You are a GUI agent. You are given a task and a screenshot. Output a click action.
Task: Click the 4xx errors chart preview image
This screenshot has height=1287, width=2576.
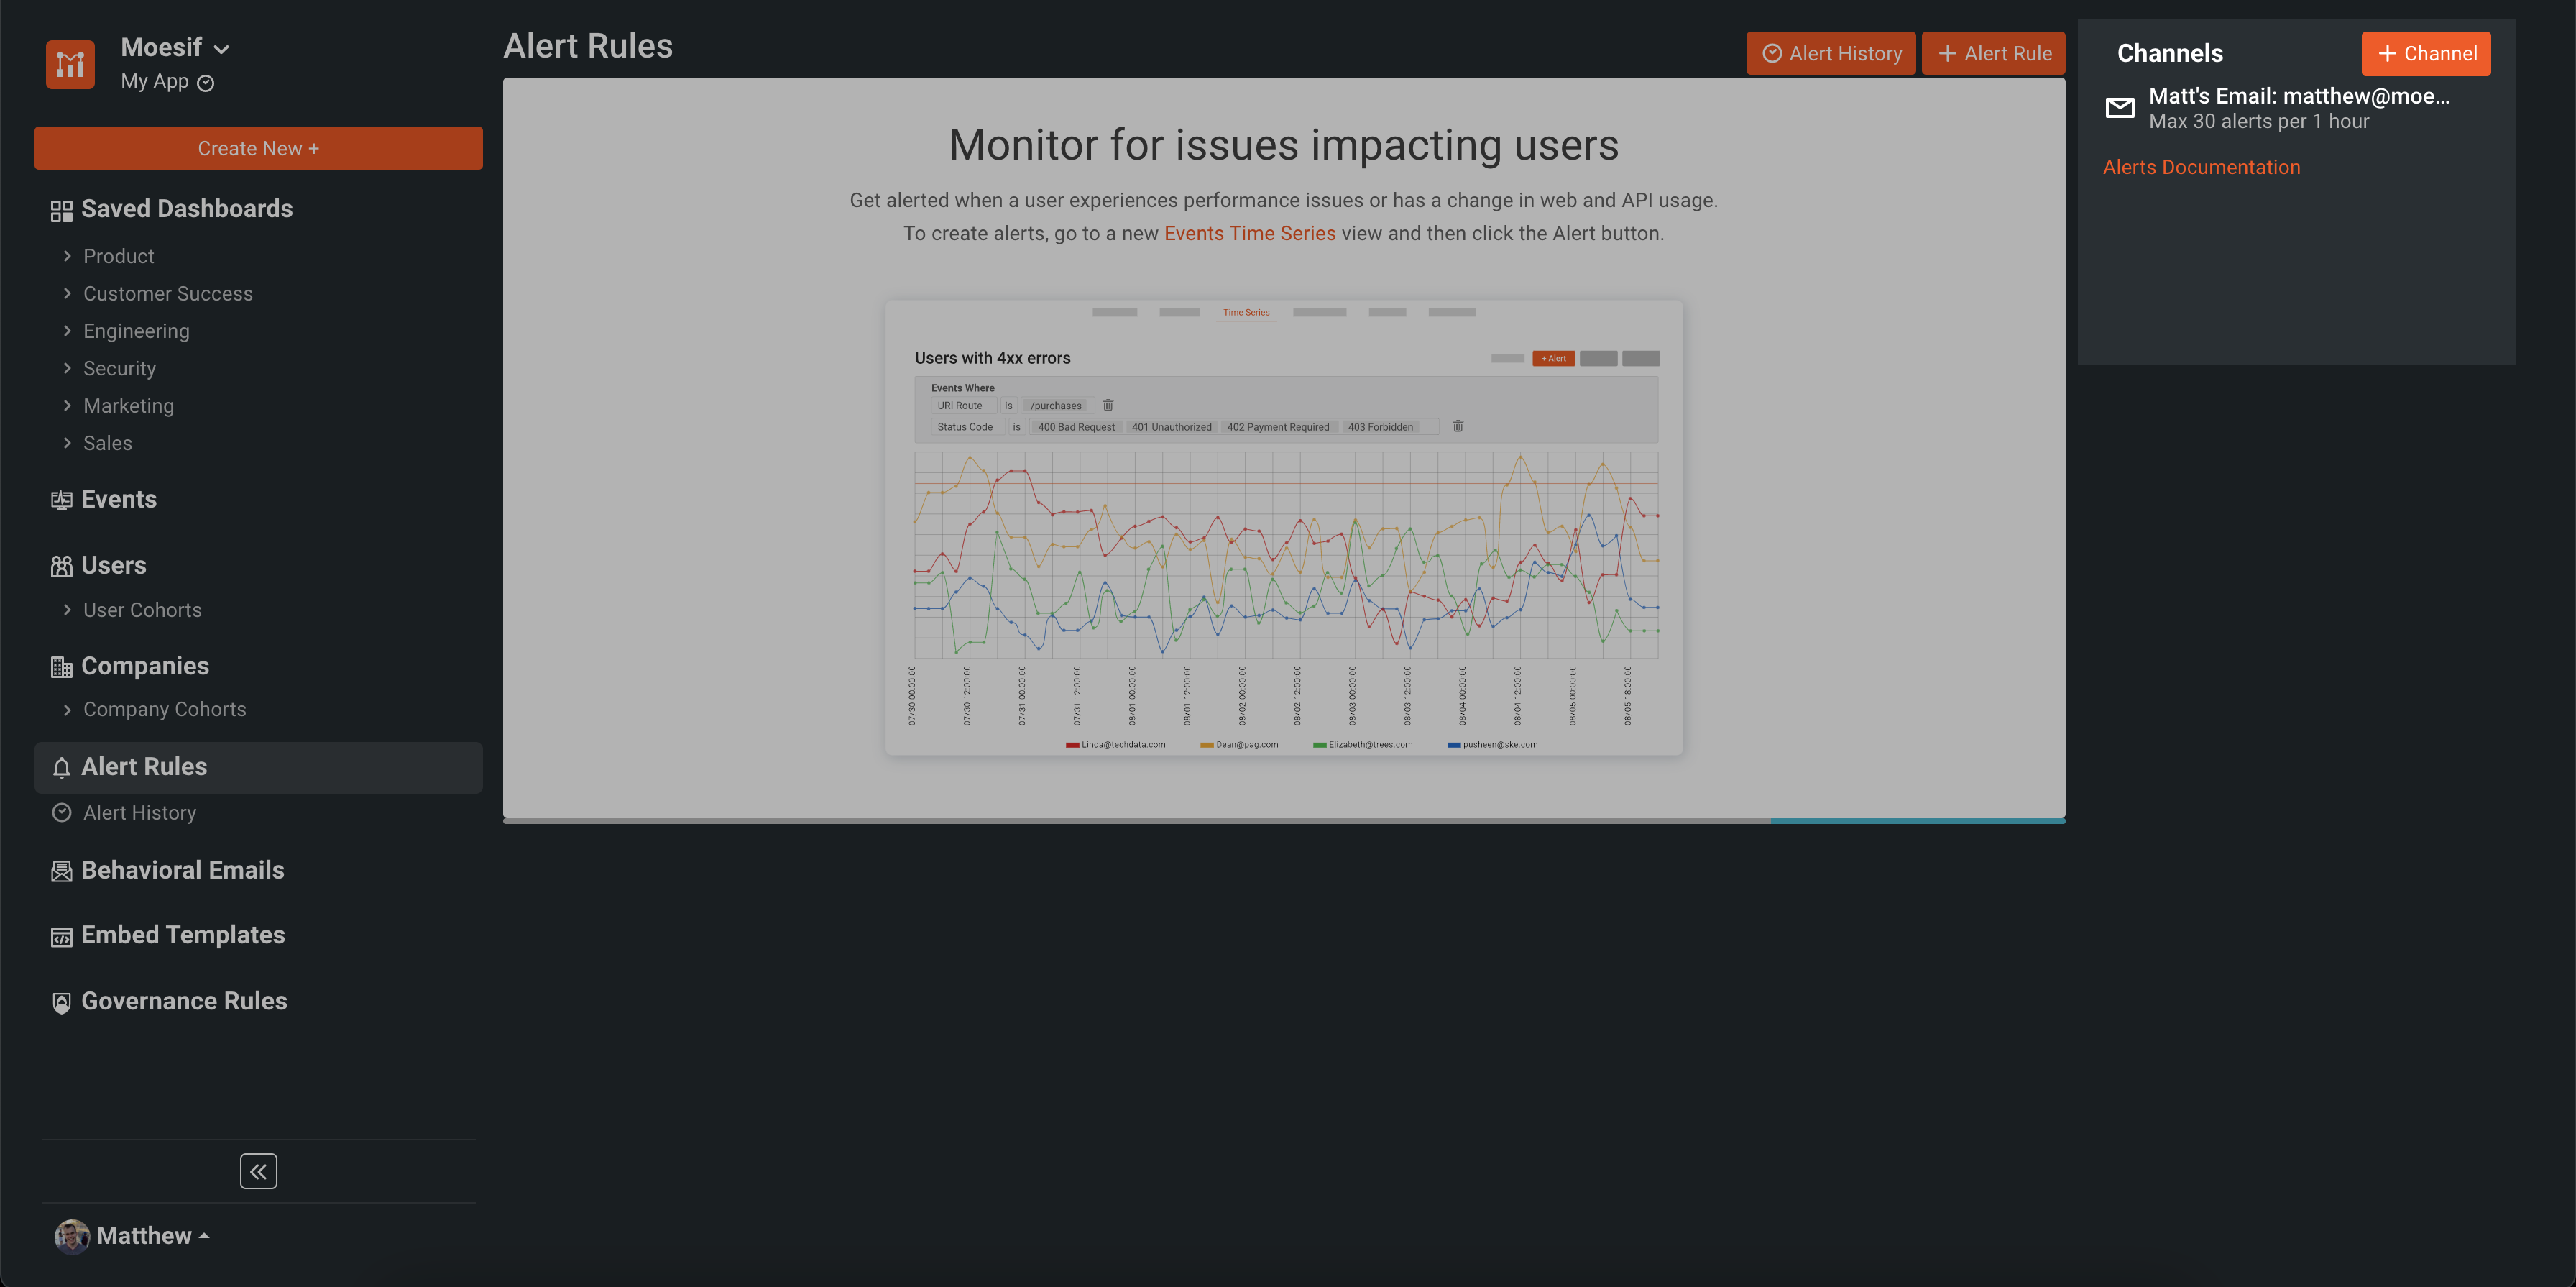click(1284, 527)
